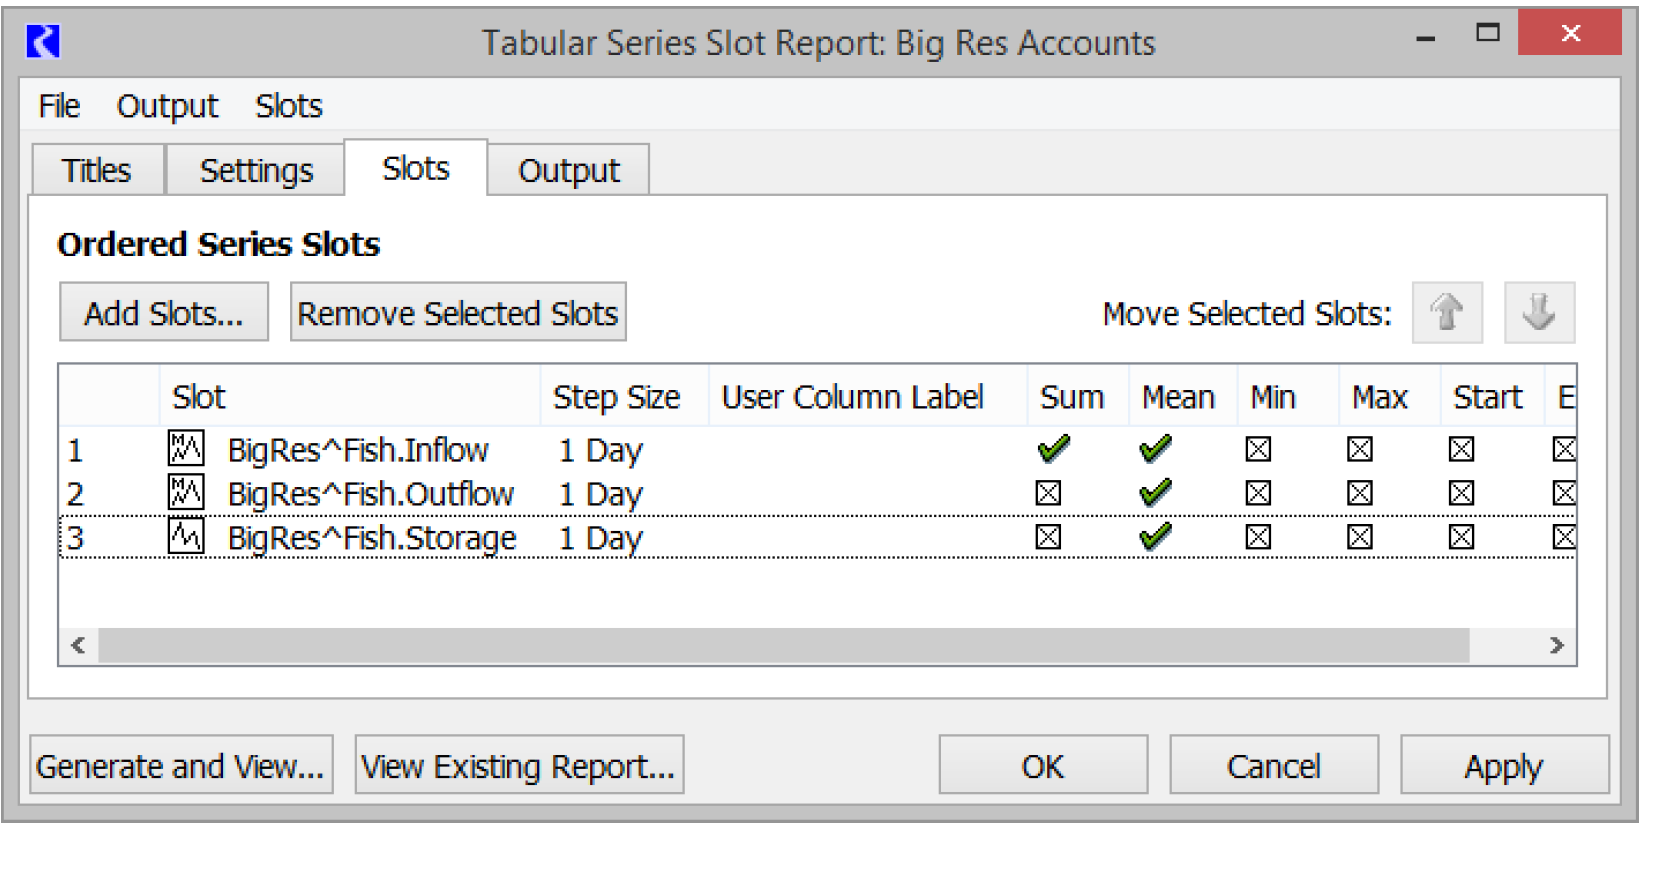This screenshot has height=880, width=1669.
Task: Toggle Max checkbox for BigRes^Fish.Outflow
Action: pyautogui.click(x=1359, y=493)
